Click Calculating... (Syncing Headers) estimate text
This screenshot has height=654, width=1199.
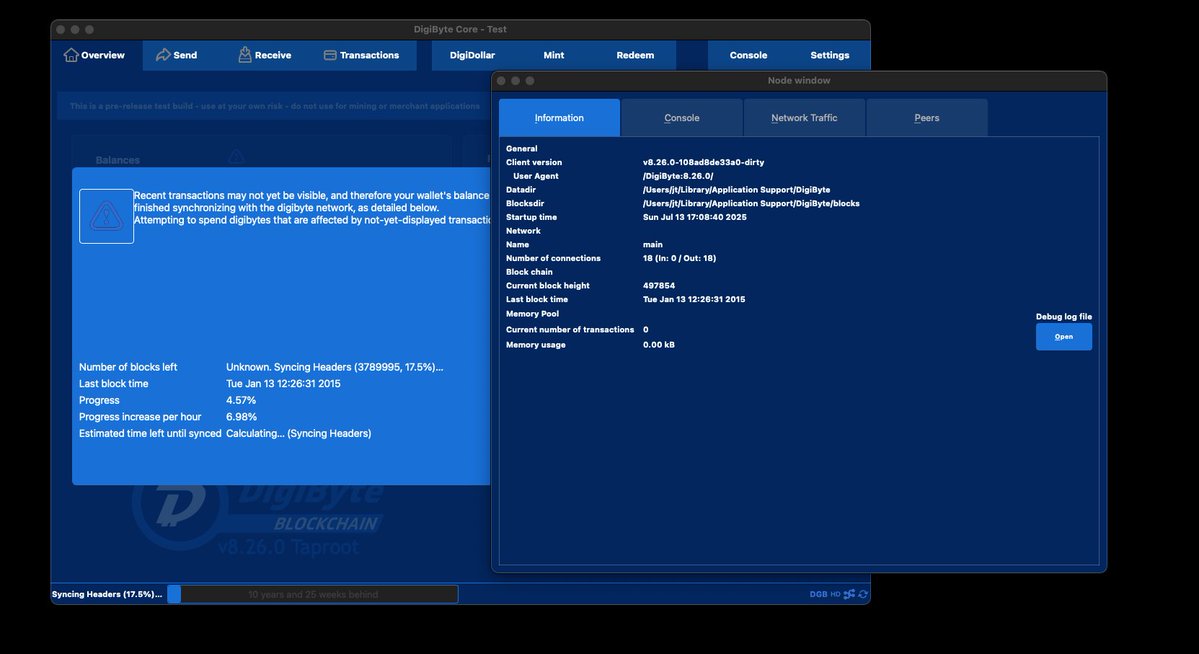(x=298, y=433)
